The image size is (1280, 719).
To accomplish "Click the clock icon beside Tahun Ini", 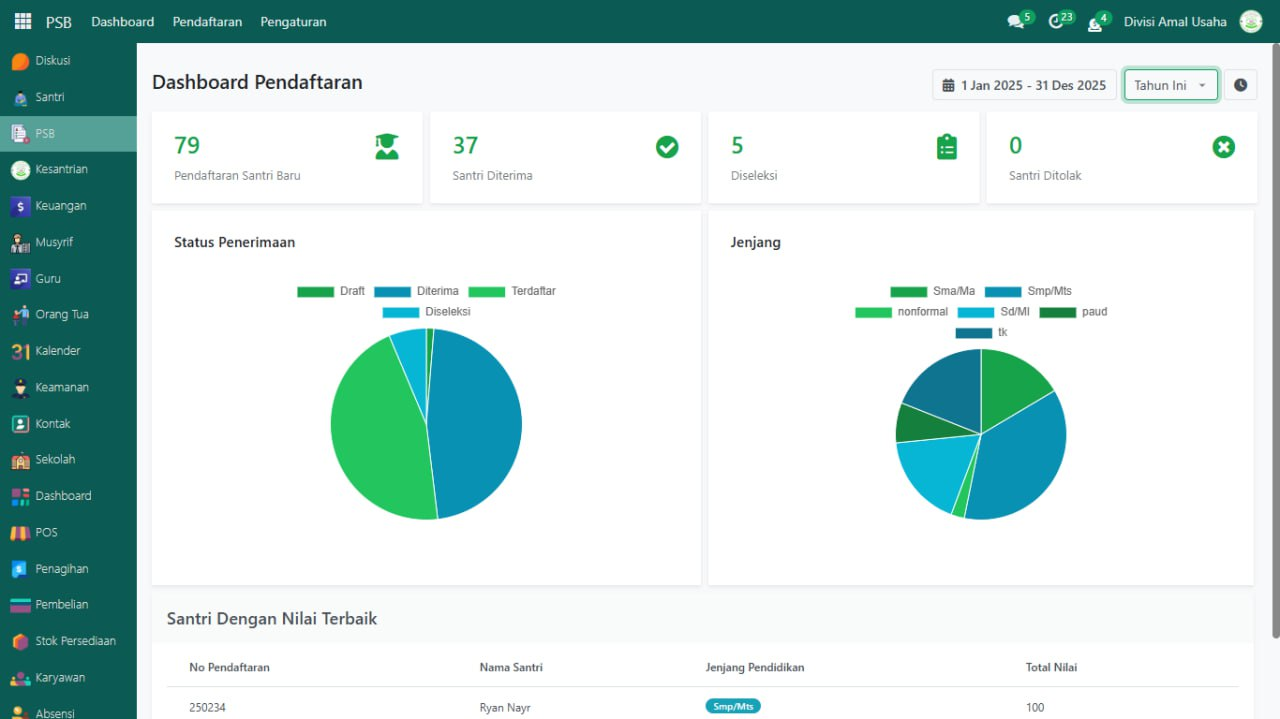I will [x=1240, y=85].
